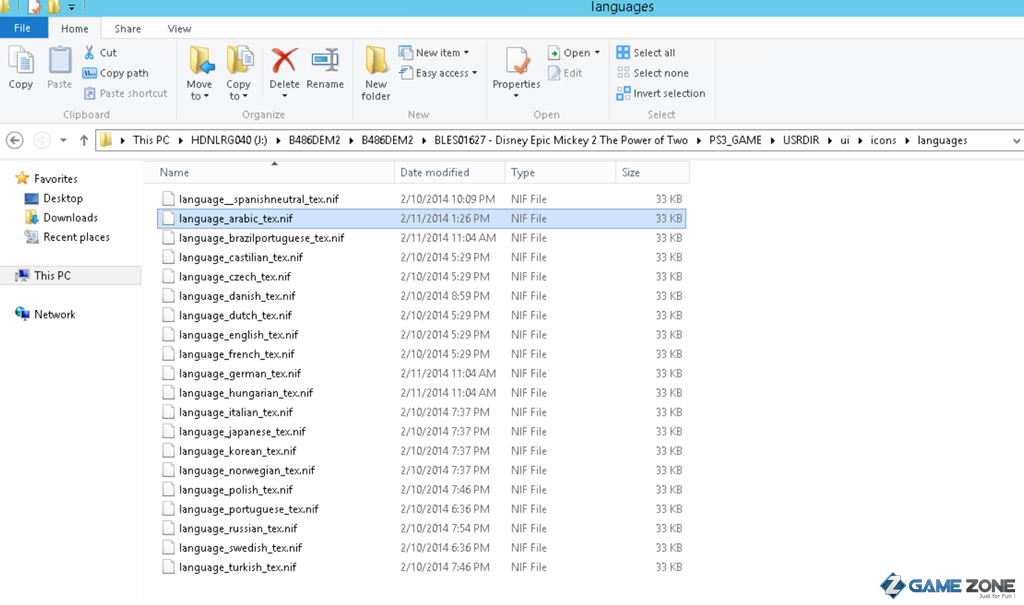Select language_english_tex.nif file
1024x605 pixels.
click(421, 335)
